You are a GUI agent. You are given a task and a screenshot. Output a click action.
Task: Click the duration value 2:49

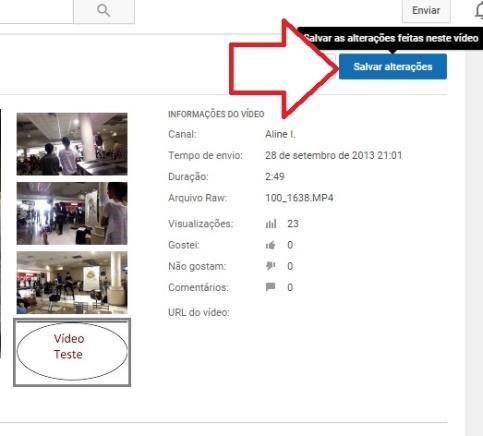pyautogui.click(x=275, y=177)
